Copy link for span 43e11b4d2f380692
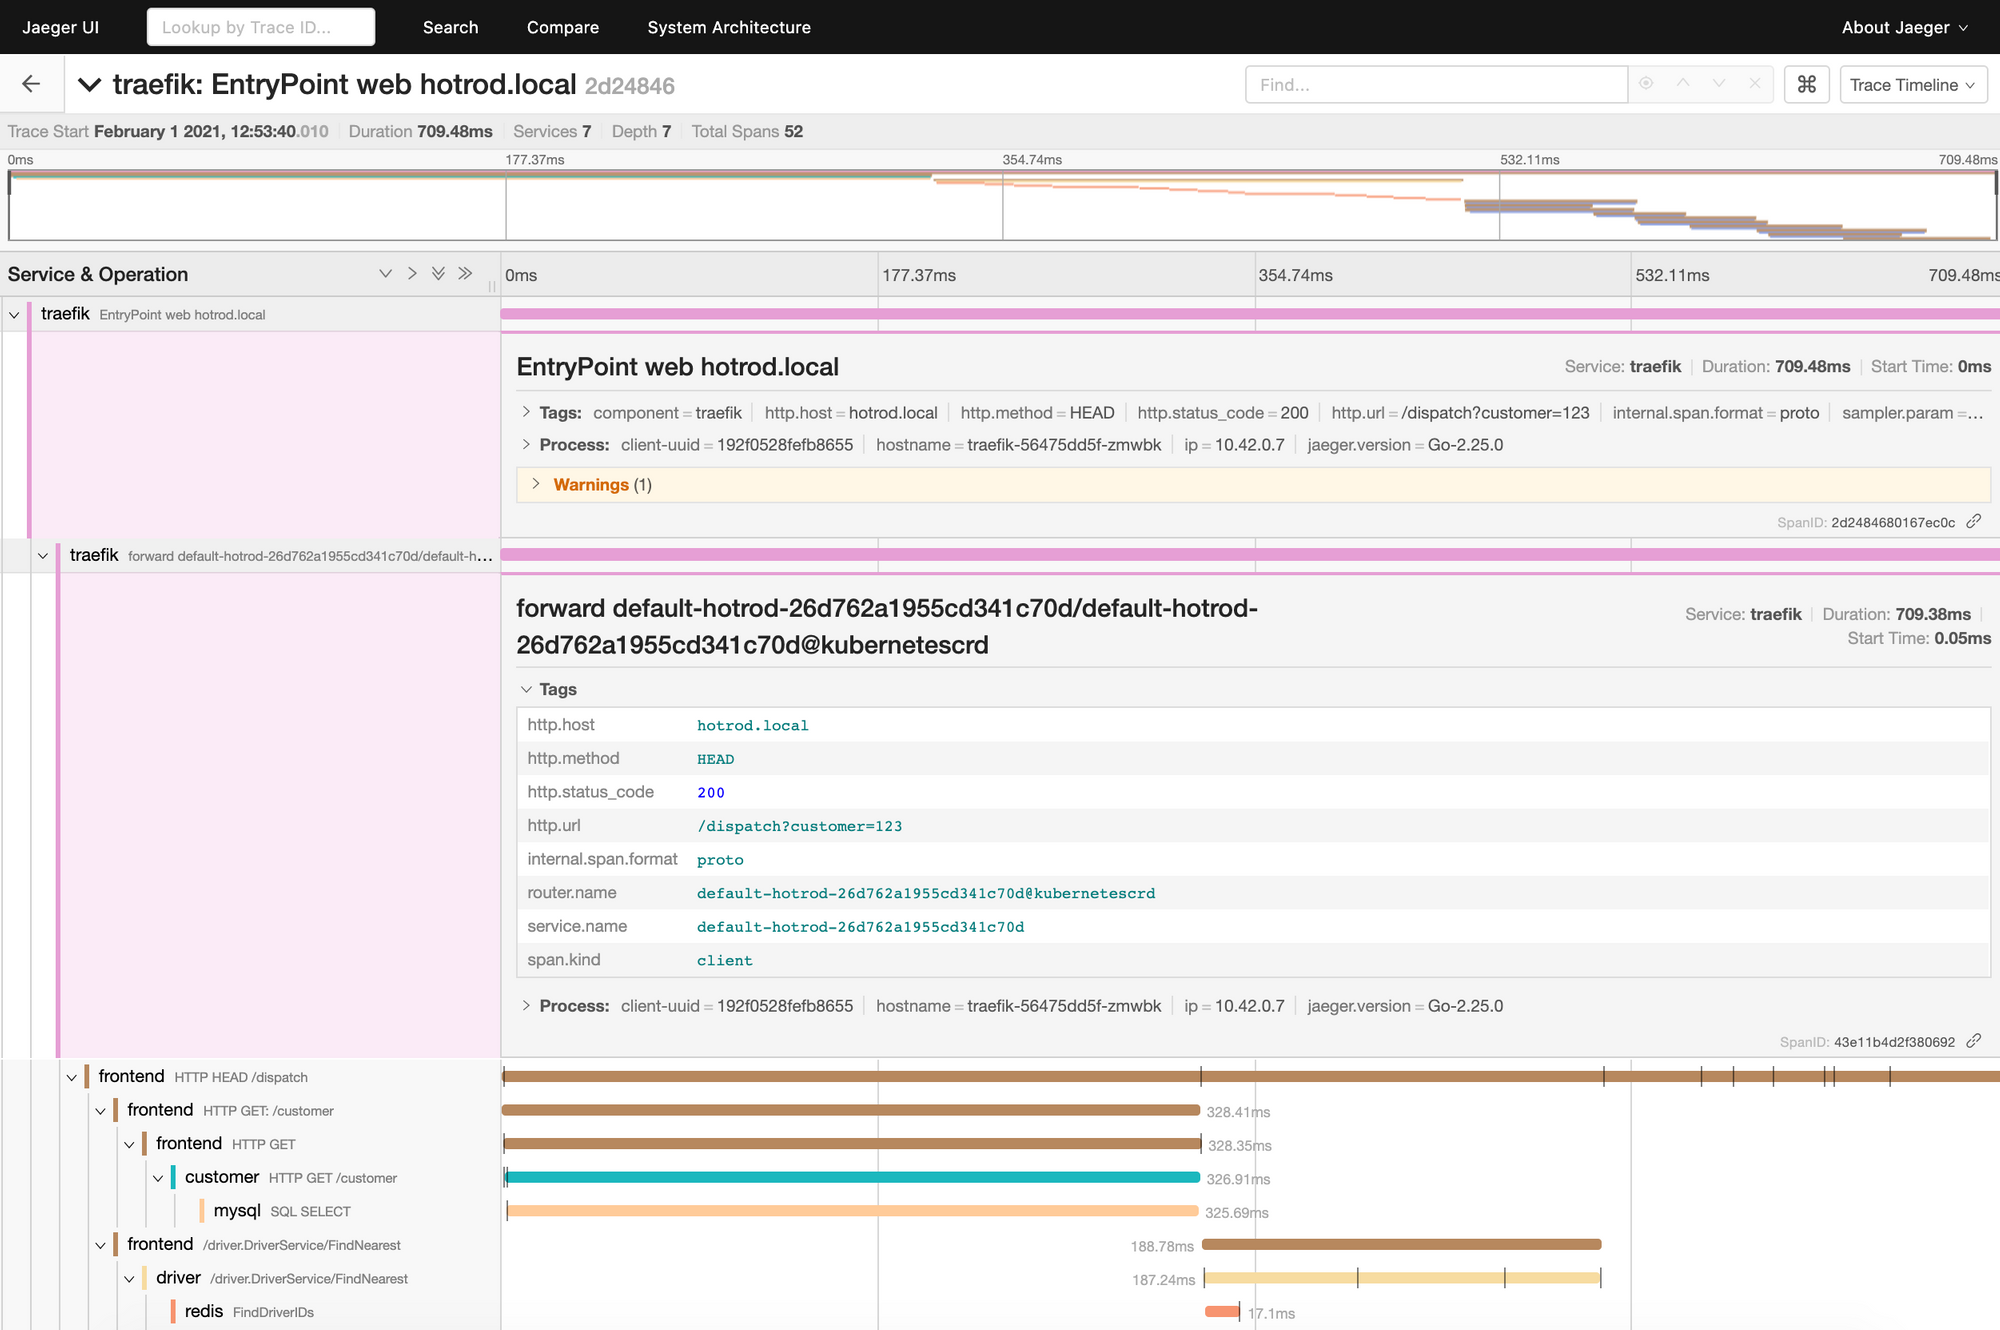Viewport: 2000px width, 1330px height. coord(1973,1041)
